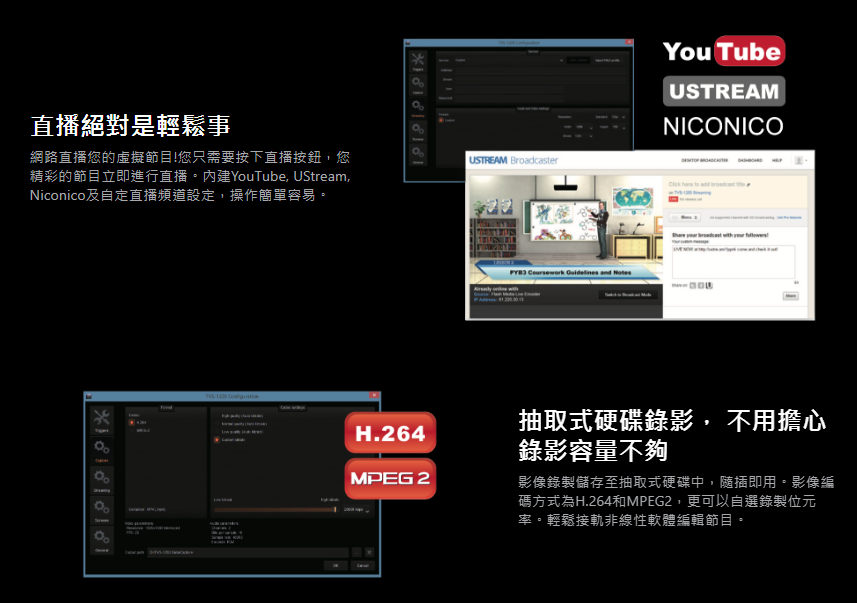Click the User field in streaming settings
The width and height of the screenshot is (857, 603).
[509, 89]
